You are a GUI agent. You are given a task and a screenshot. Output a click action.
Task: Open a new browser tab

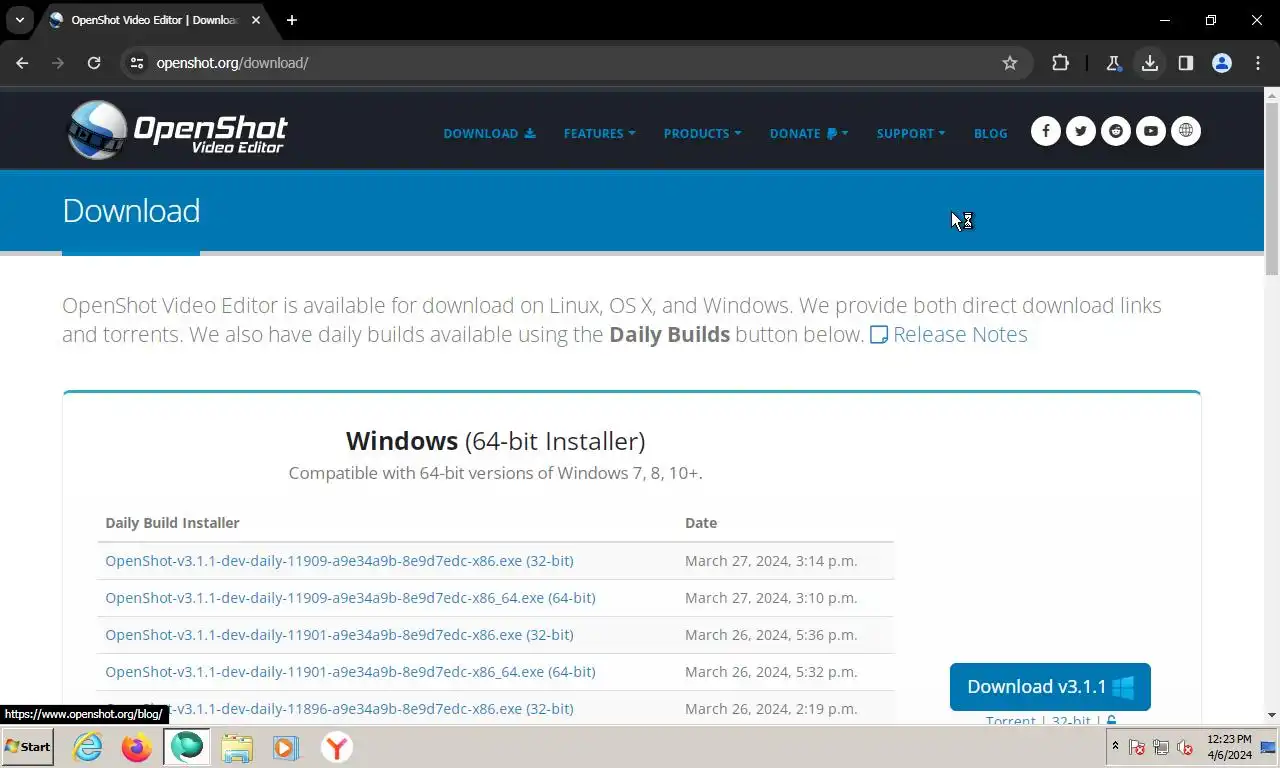point(292,20)
